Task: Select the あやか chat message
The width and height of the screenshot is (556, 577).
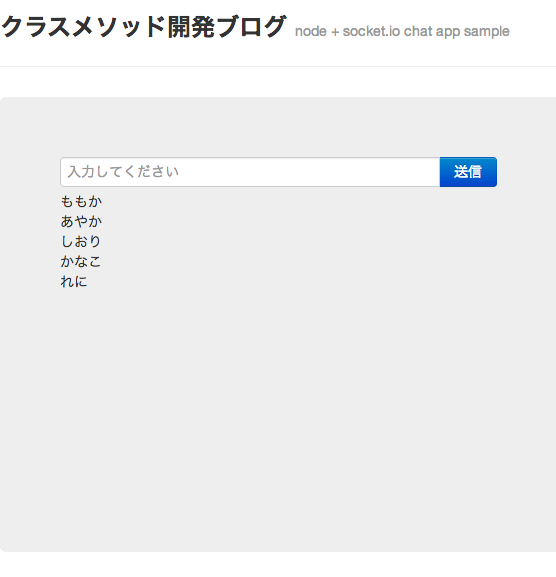Action: pyautogui.click(x=81, y=221)
